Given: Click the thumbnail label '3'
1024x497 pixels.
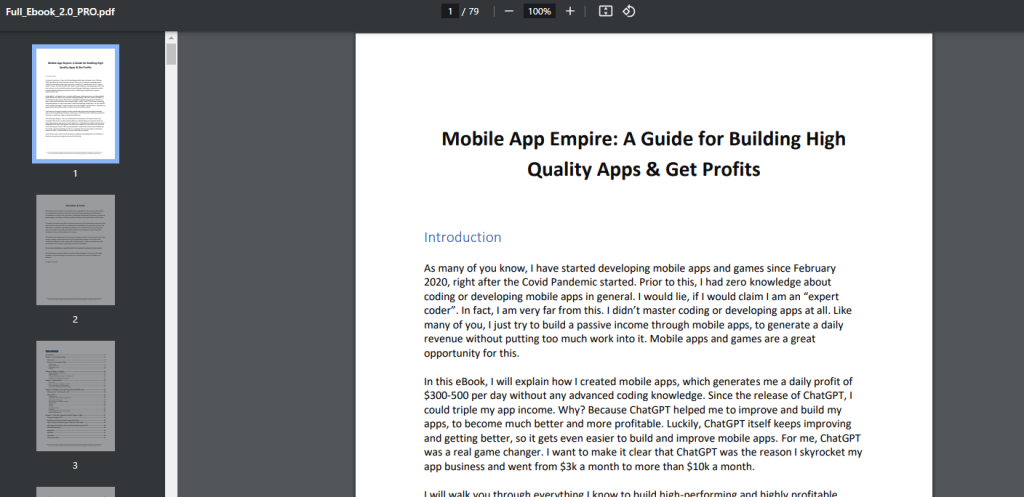Looking at the screenshot, I should click(x=75, y=466).
